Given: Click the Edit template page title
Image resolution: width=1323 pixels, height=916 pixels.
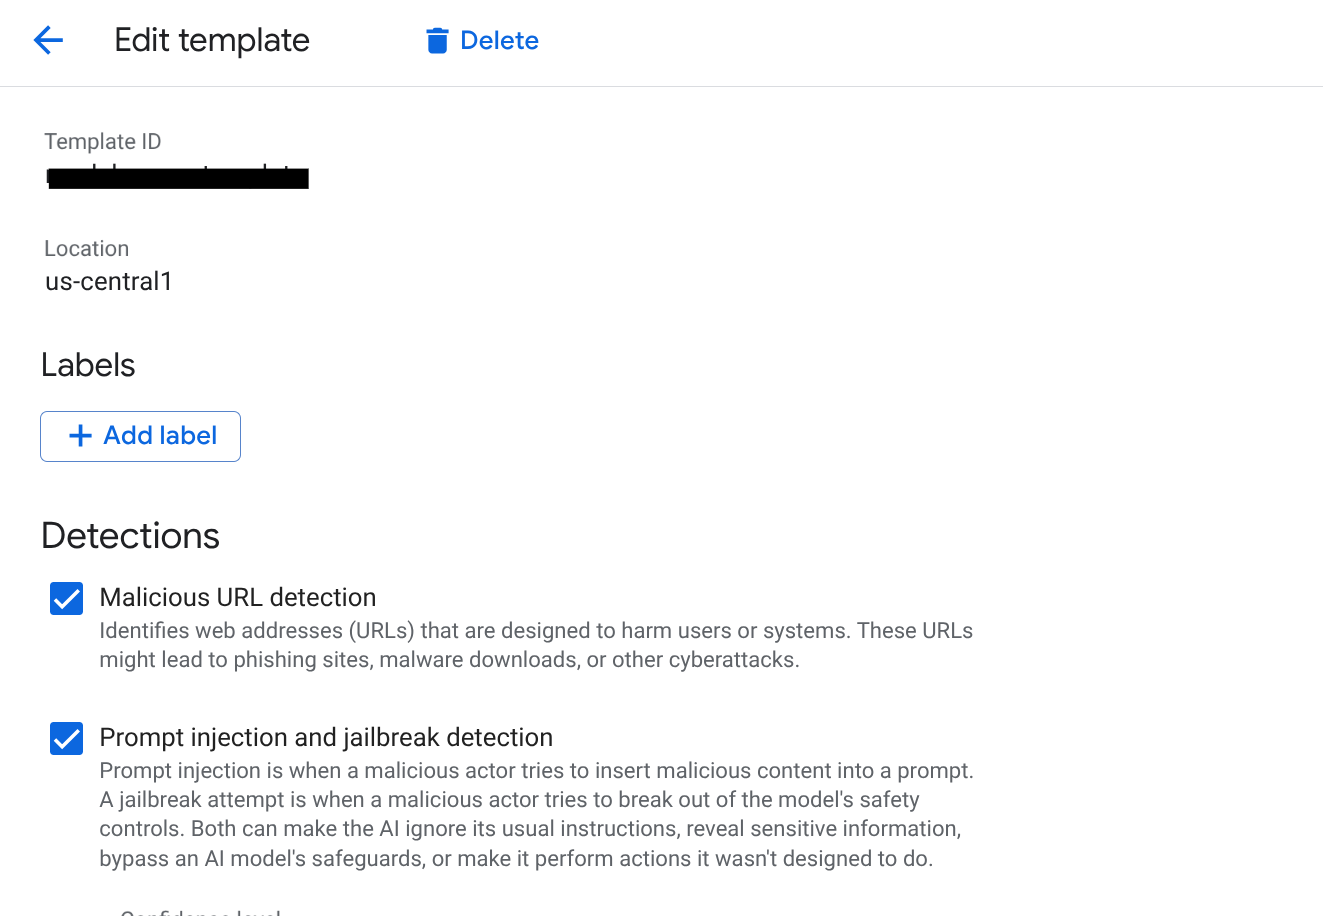Looking at the screenshot, I should tap(212, 40).
